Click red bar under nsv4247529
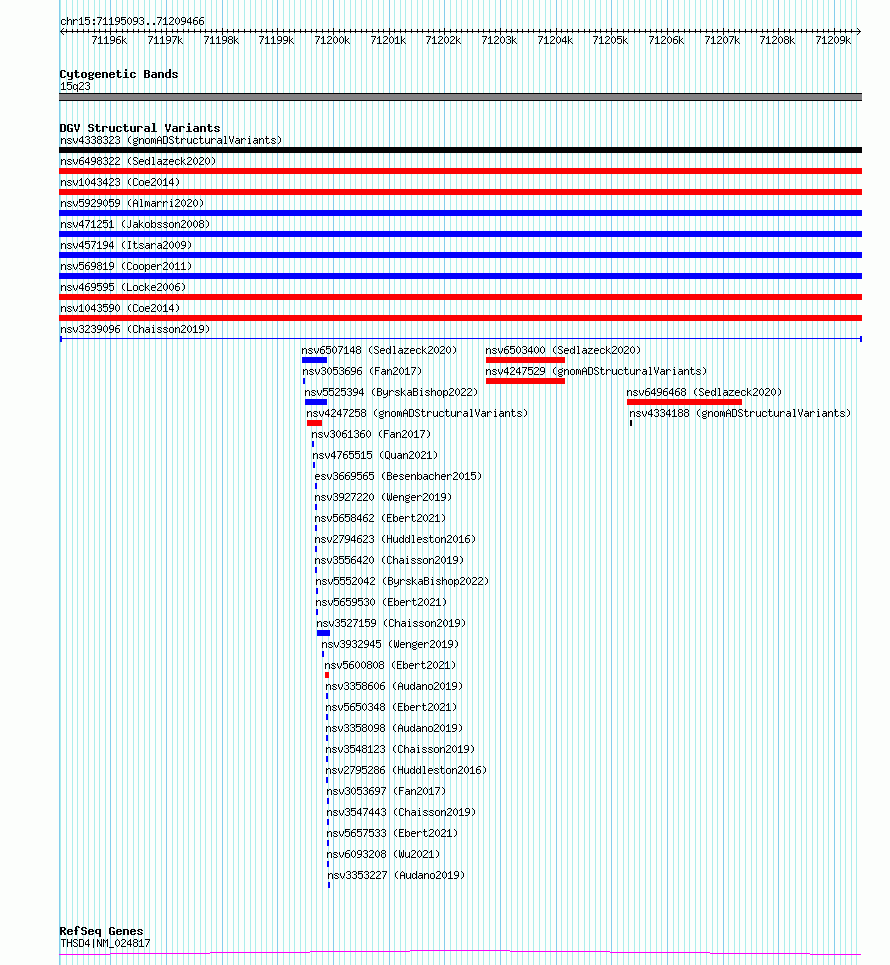 (x=525, y=381)
